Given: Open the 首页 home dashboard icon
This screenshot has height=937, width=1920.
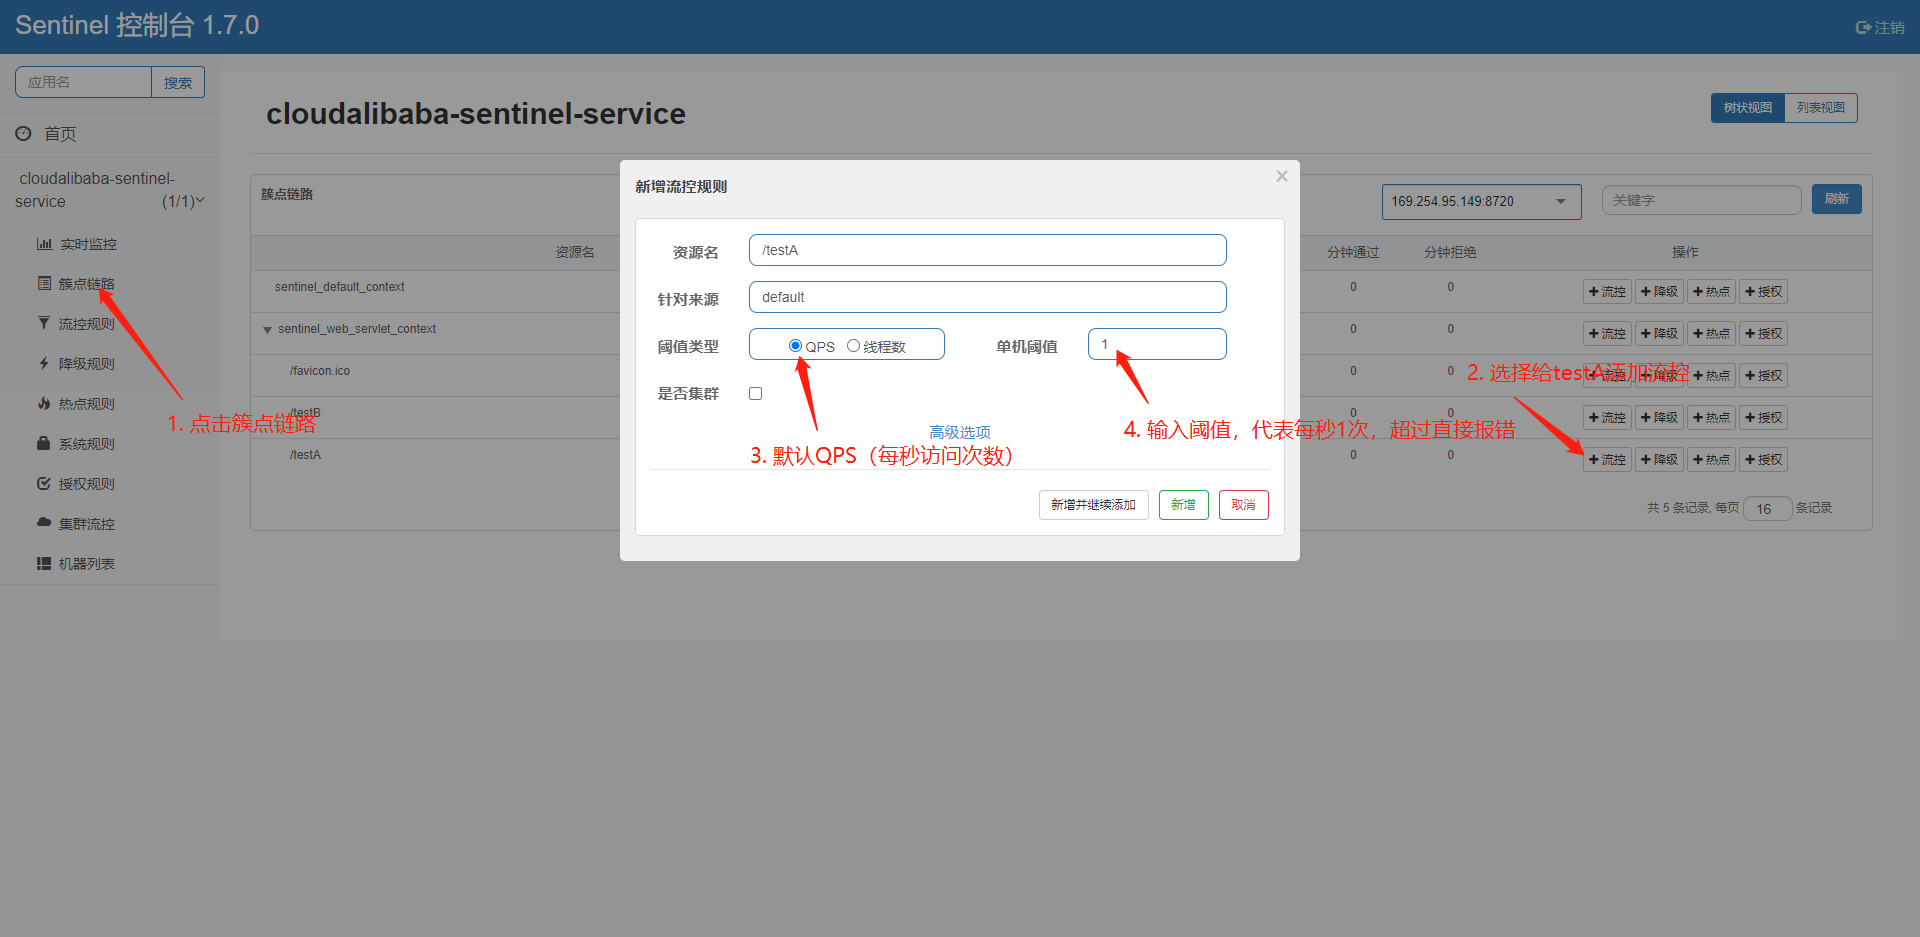Looking at the screenshot, I should click(x=23, y=133).
